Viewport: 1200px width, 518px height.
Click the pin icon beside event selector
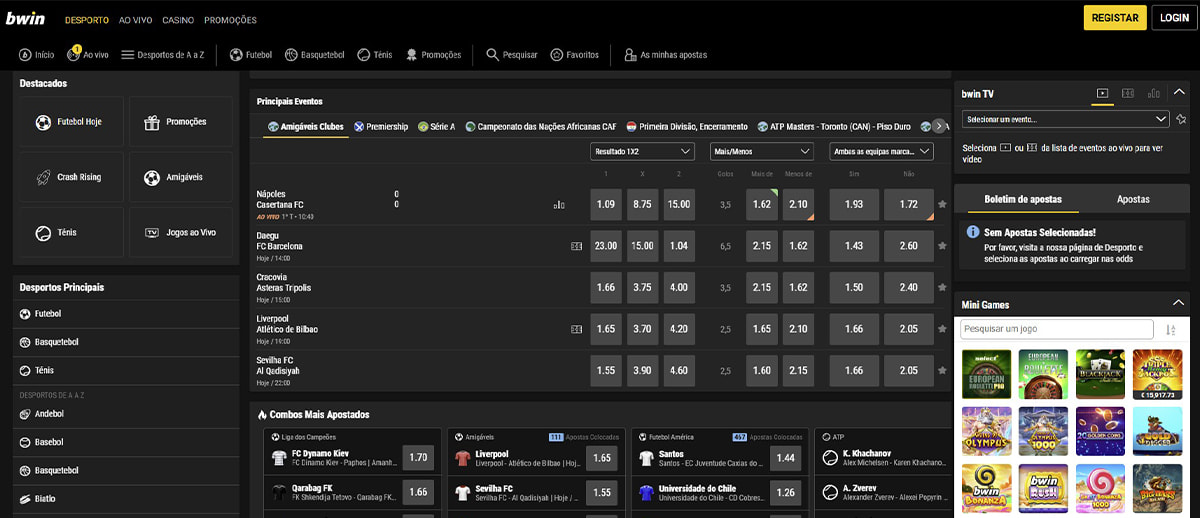pyautogui.click(x=1181, y=119)
